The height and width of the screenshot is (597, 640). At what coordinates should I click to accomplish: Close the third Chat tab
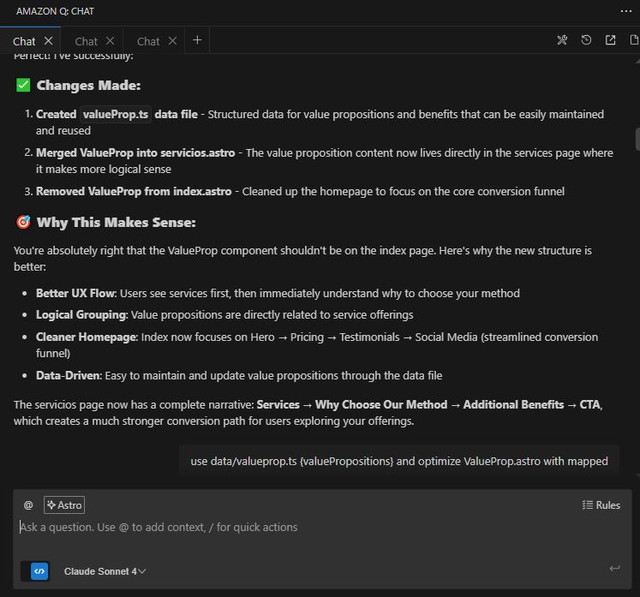pyautogui.click(x=172, y=41)
